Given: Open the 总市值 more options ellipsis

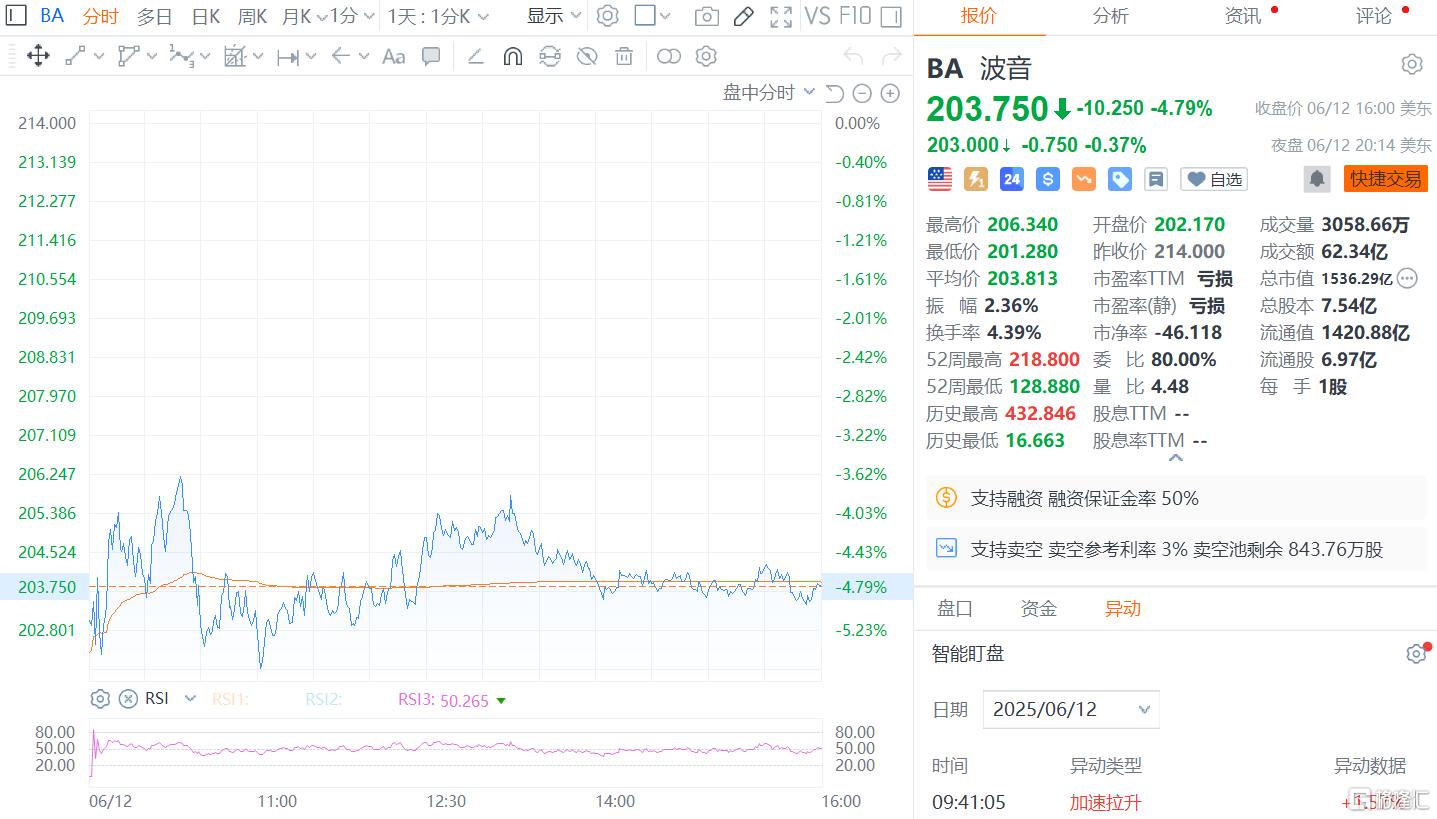Looking at the screenshot, I should (x=1408, y=278).
